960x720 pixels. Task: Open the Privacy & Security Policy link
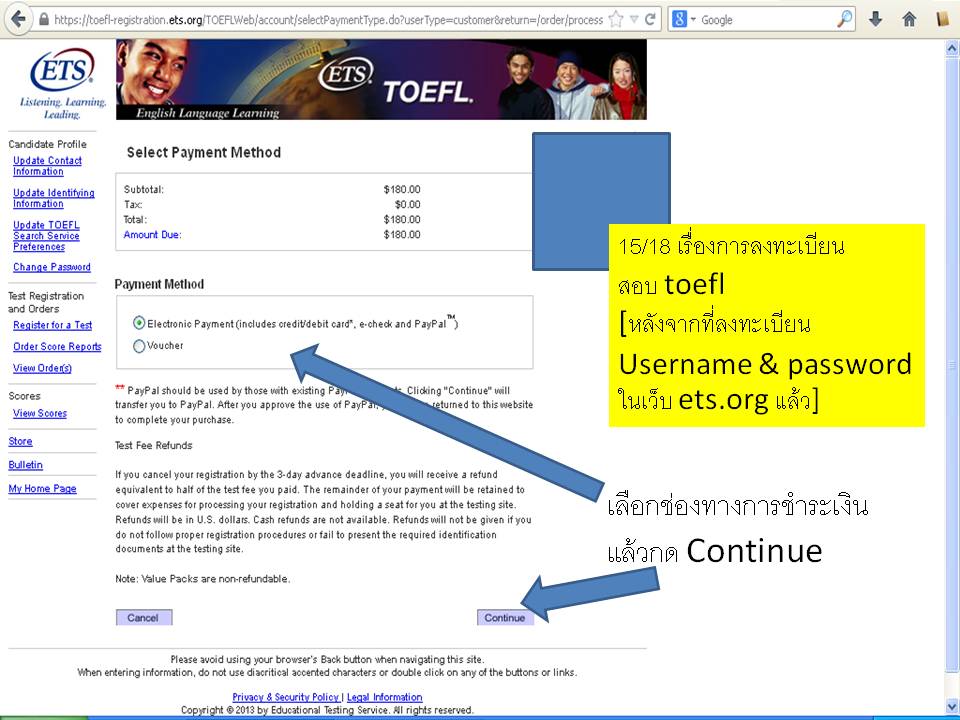click(x=283, y=697)
